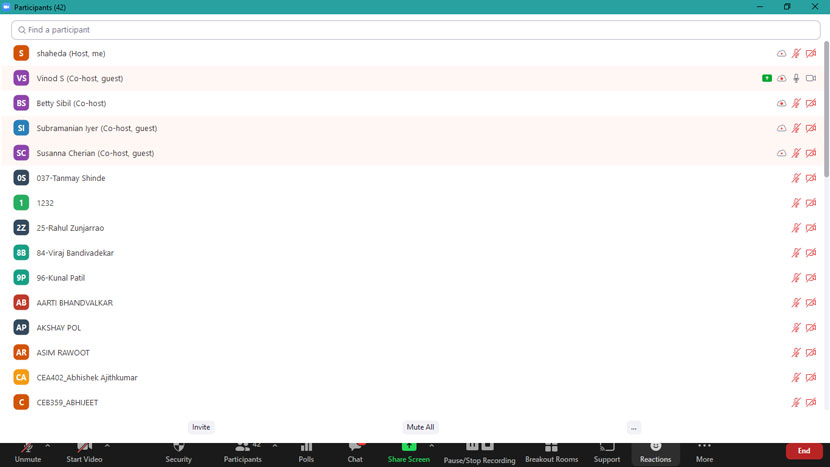Open the Polls panel
Image resolution: width=830 pixels, height=467 pixels.
coord(306,452)
